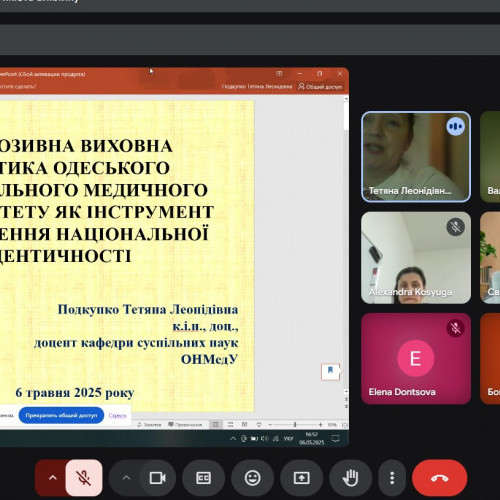
Task: Click volume icon in system tray
Action: click(265, 439)
